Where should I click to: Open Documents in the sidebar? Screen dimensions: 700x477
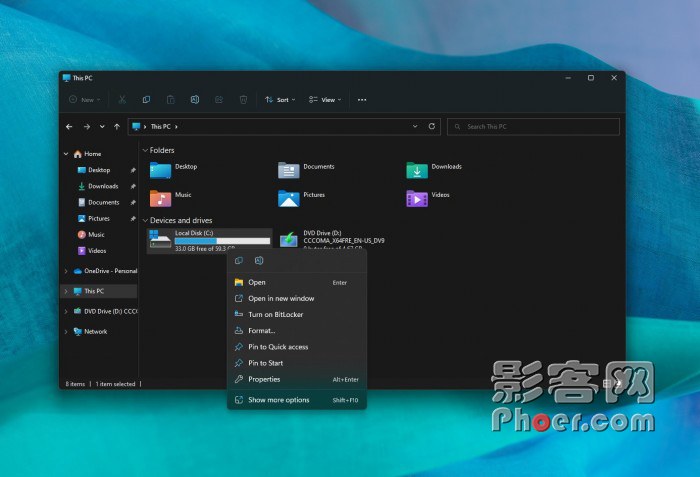point(104,202)
